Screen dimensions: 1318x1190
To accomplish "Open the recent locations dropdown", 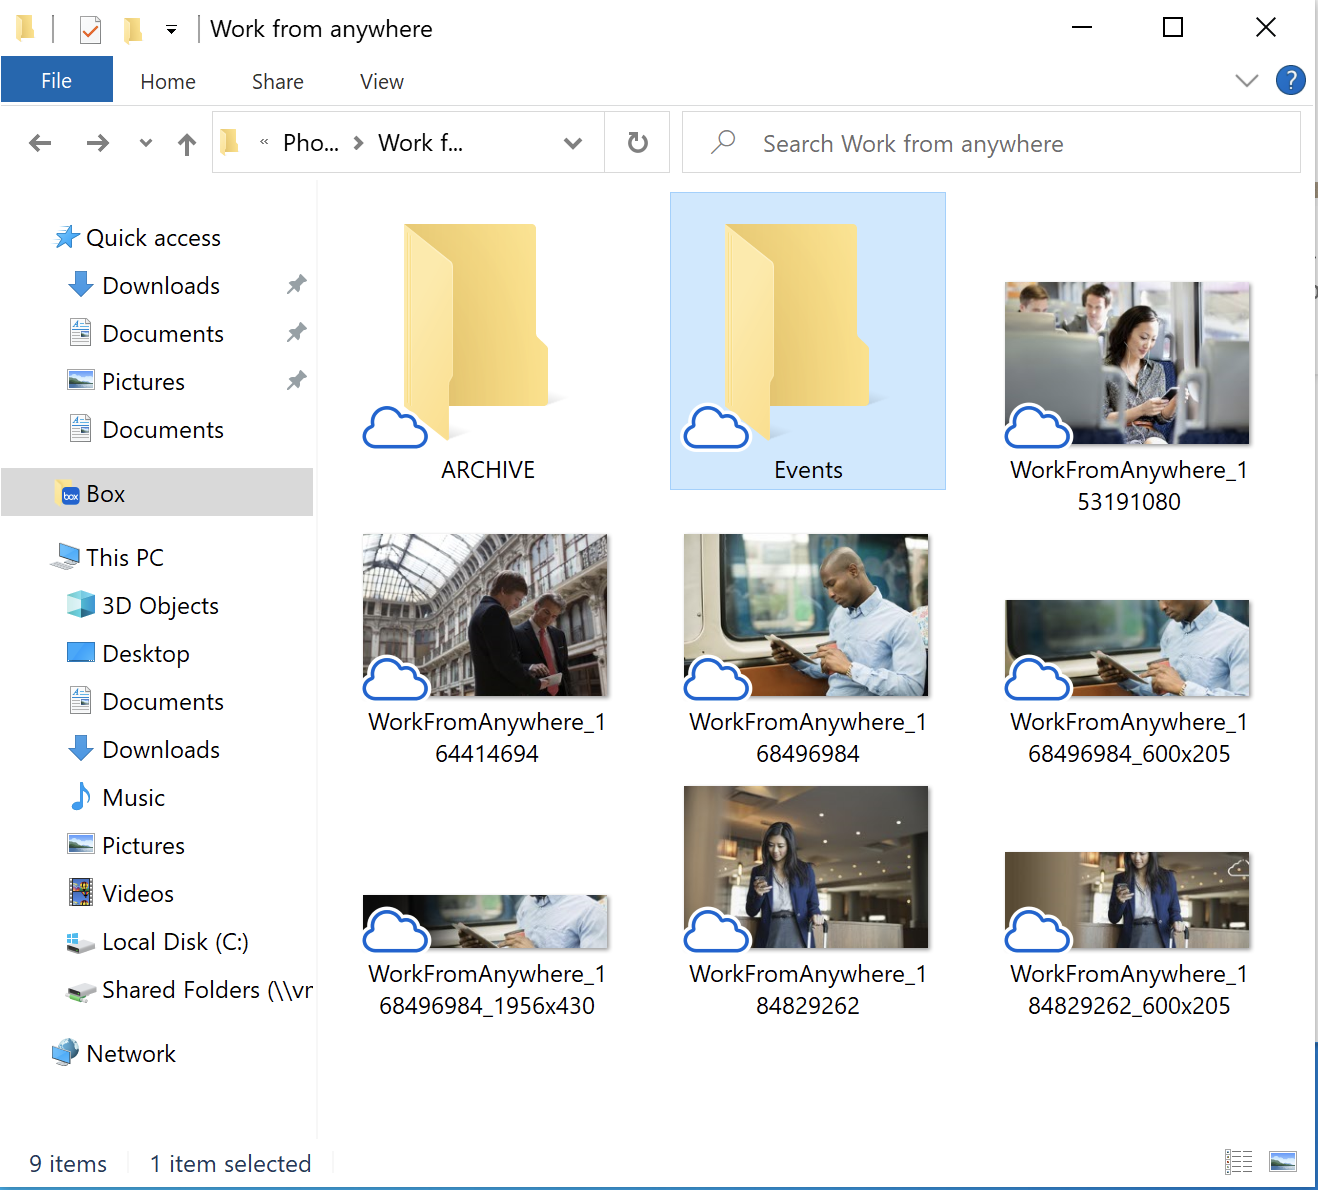I will coord(146,143).
